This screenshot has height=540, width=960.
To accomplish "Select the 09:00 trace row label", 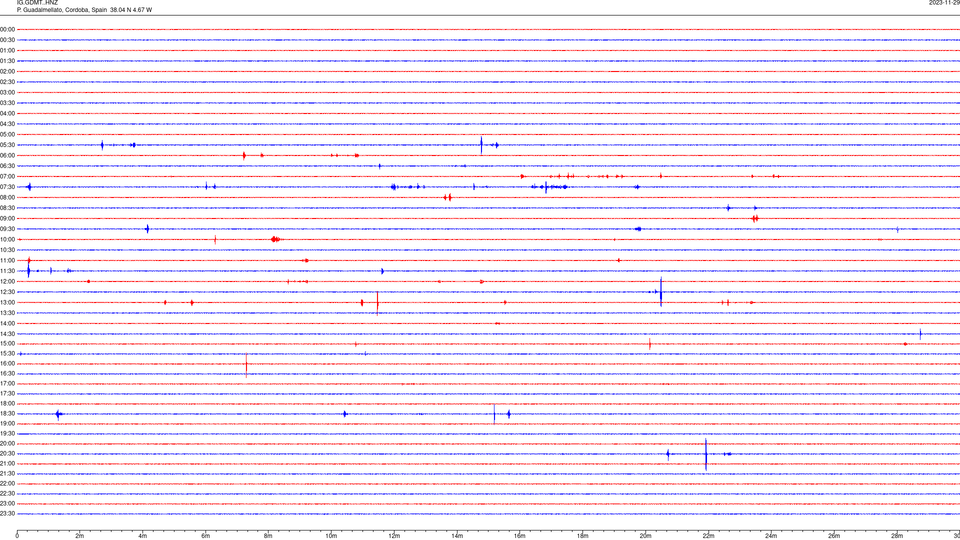I will (x=7, y=219).
